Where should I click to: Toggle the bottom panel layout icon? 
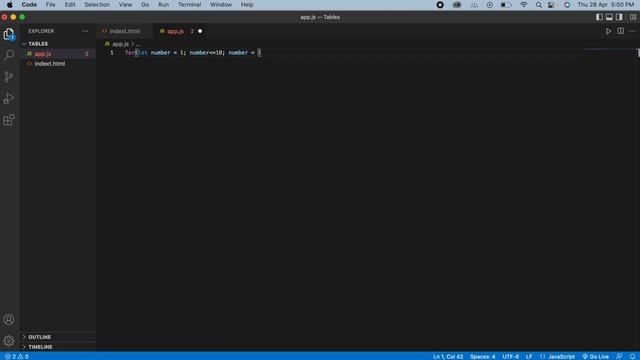[x=609, y=17]
